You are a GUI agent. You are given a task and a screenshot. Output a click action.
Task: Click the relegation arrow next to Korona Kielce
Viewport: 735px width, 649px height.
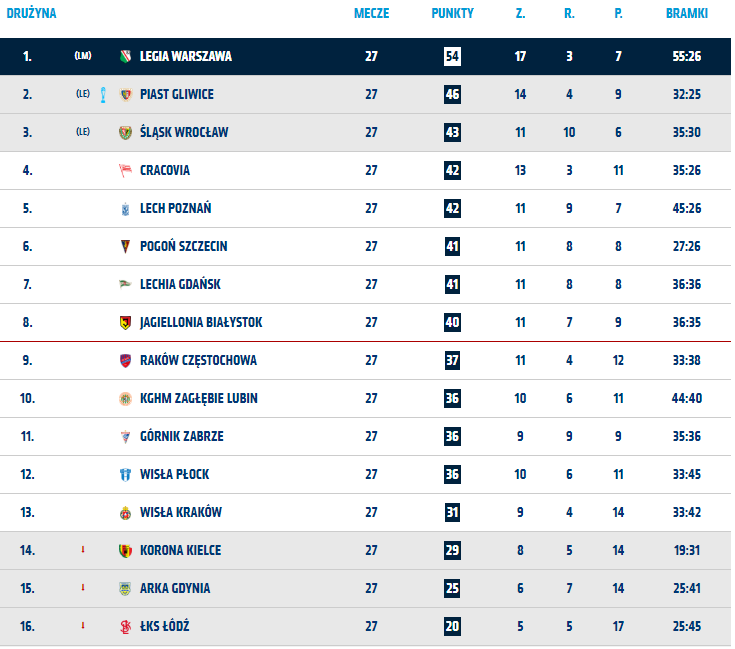pos(83,550)
